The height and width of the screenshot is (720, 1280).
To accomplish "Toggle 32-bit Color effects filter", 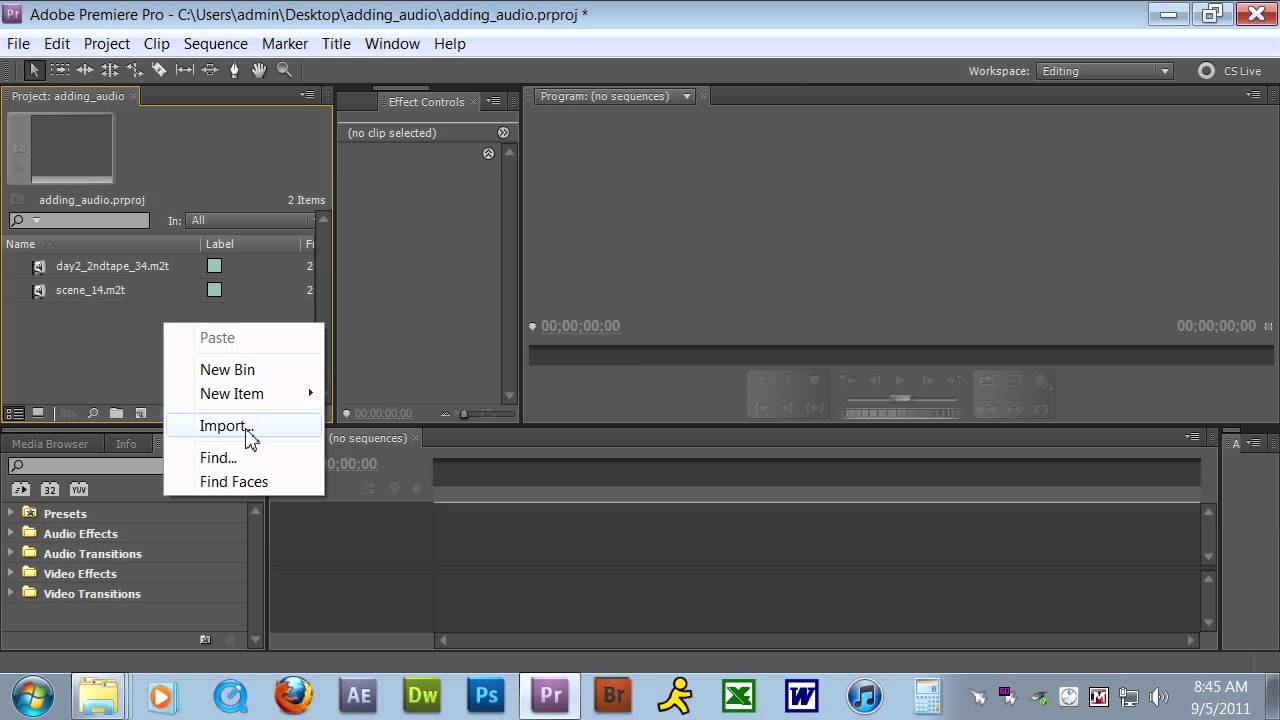I will [50, 489].
